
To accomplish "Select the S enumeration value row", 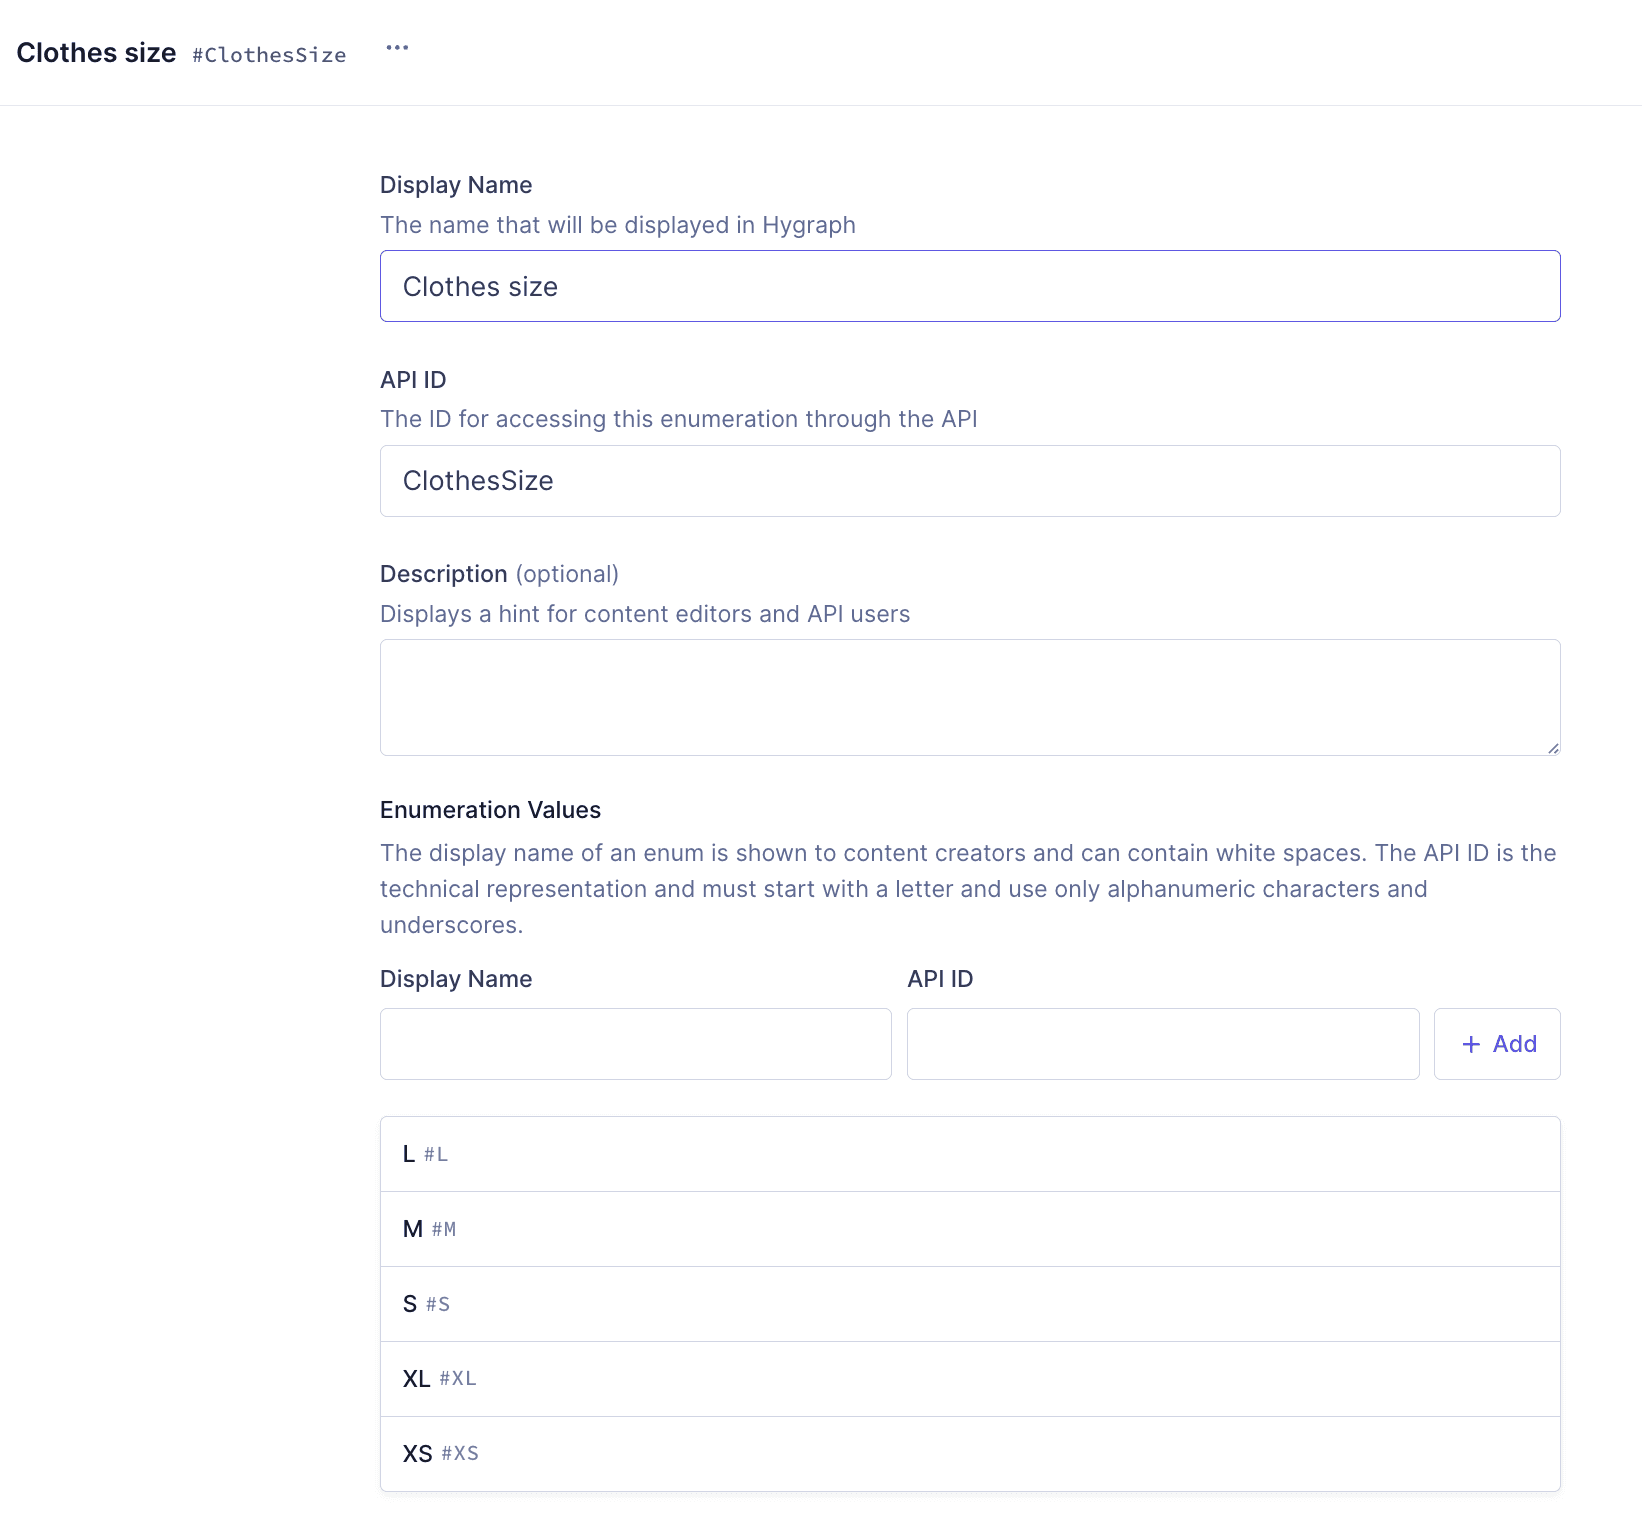I will [969, 1304].
